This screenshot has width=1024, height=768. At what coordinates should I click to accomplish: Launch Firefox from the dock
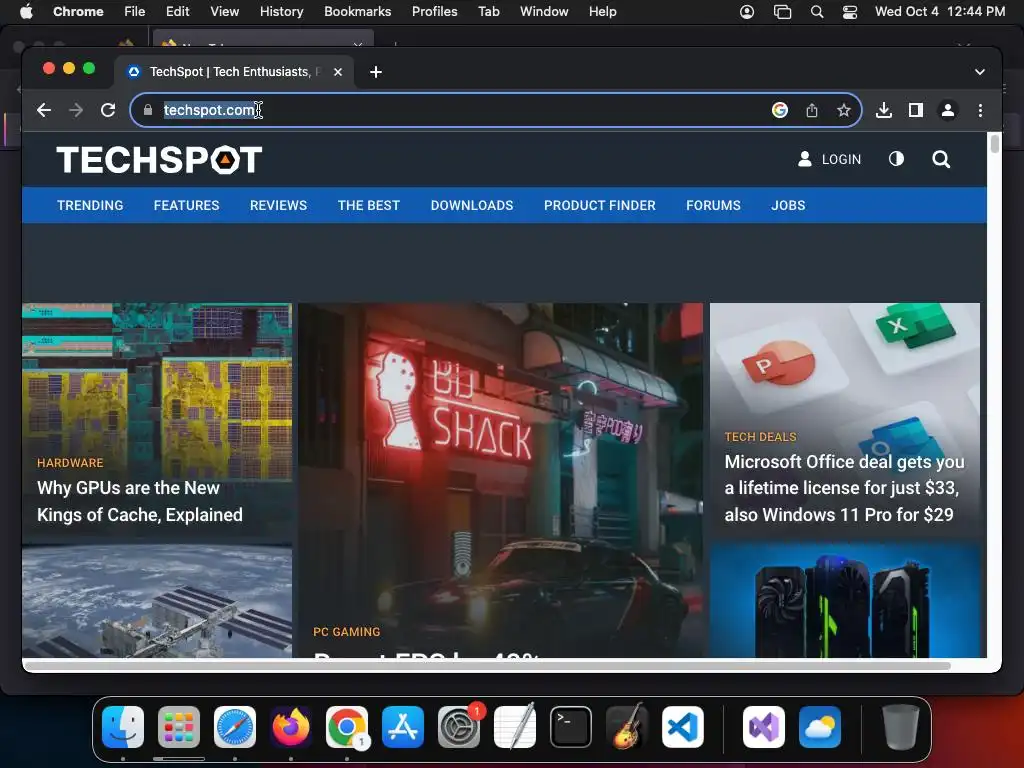(291, 727)
